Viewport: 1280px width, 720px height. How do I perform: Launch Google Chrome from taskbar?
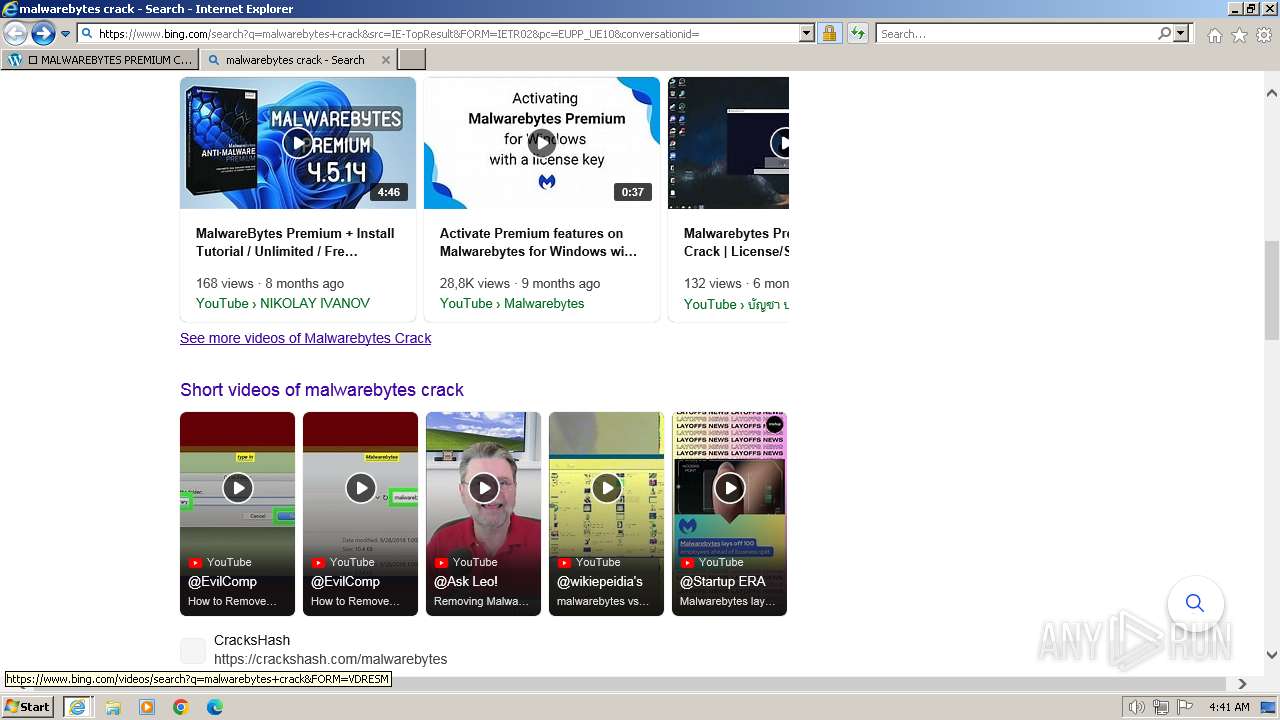coord(181,707)
